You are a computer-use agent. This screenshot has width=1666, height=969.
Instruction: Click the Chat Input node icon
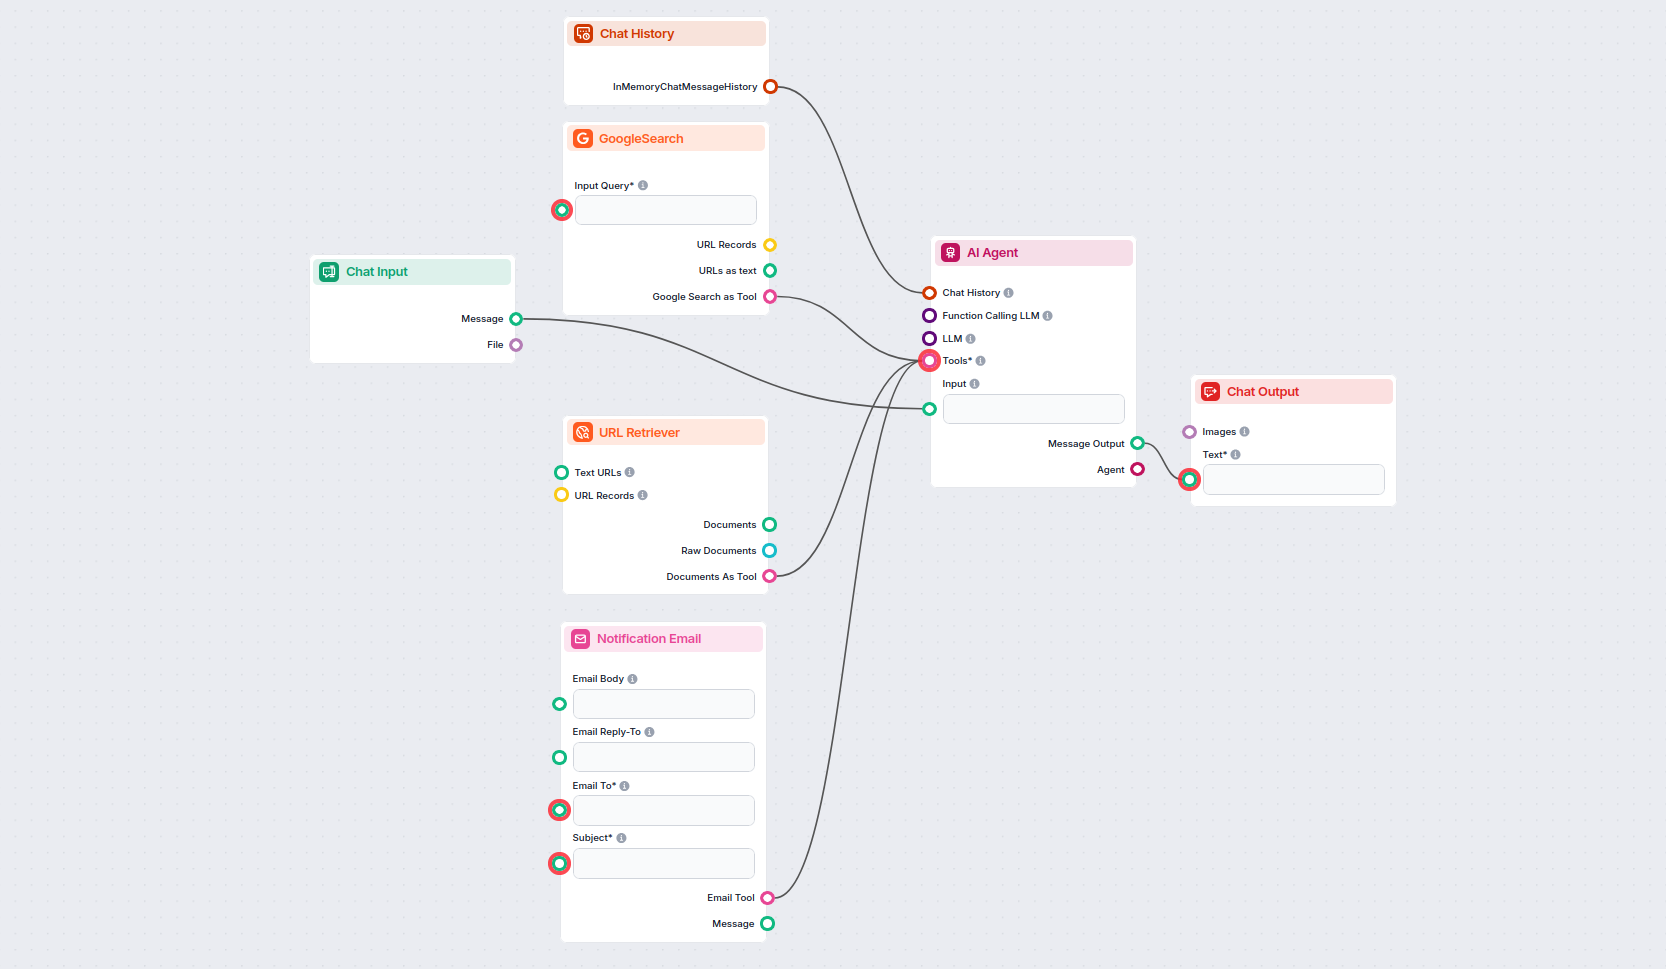tap(328, 271)
